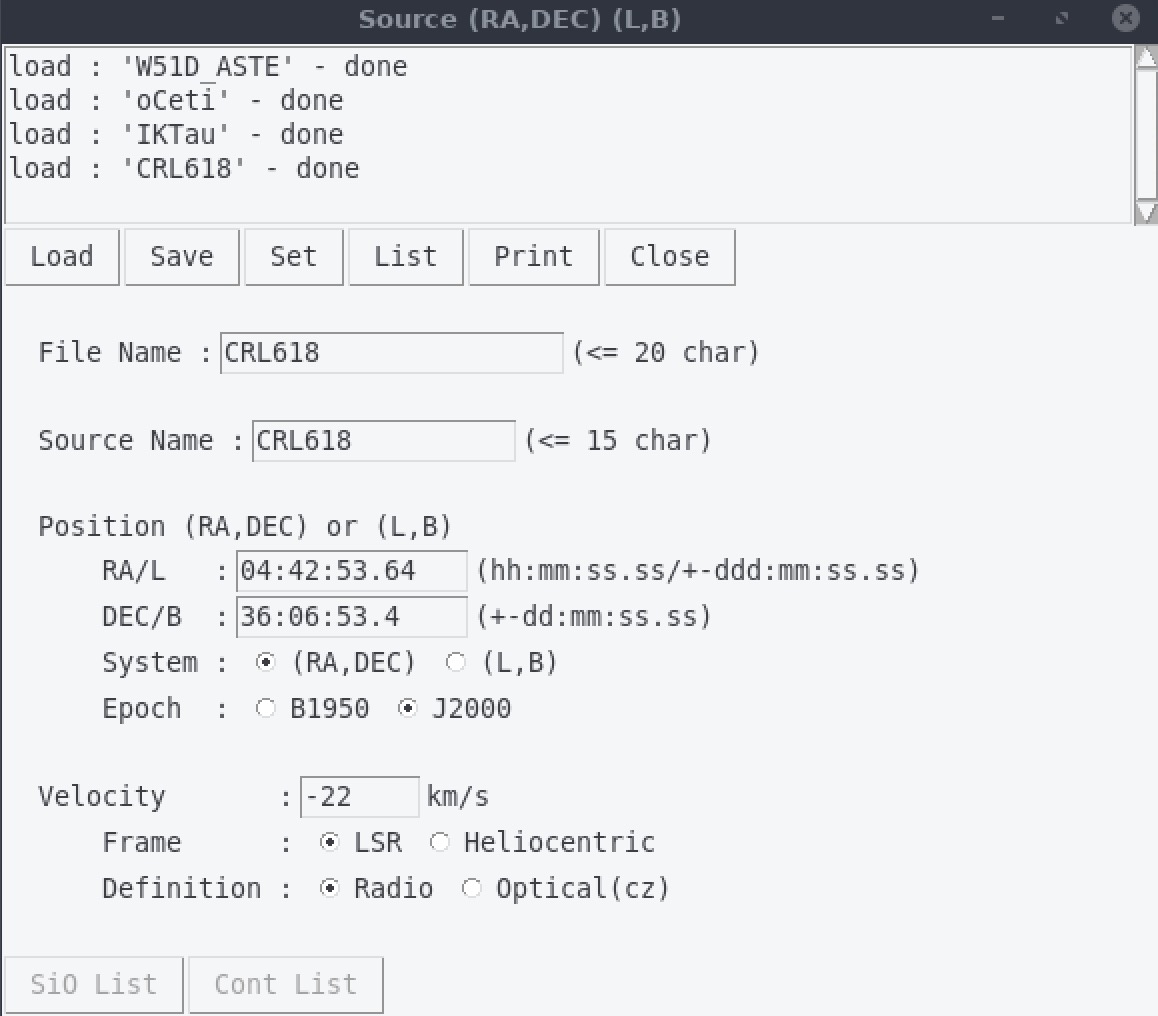1158x1016 pixels.
Task: Select Radio velocity definition
Action: pyautogui.click(x=330, y=889)
